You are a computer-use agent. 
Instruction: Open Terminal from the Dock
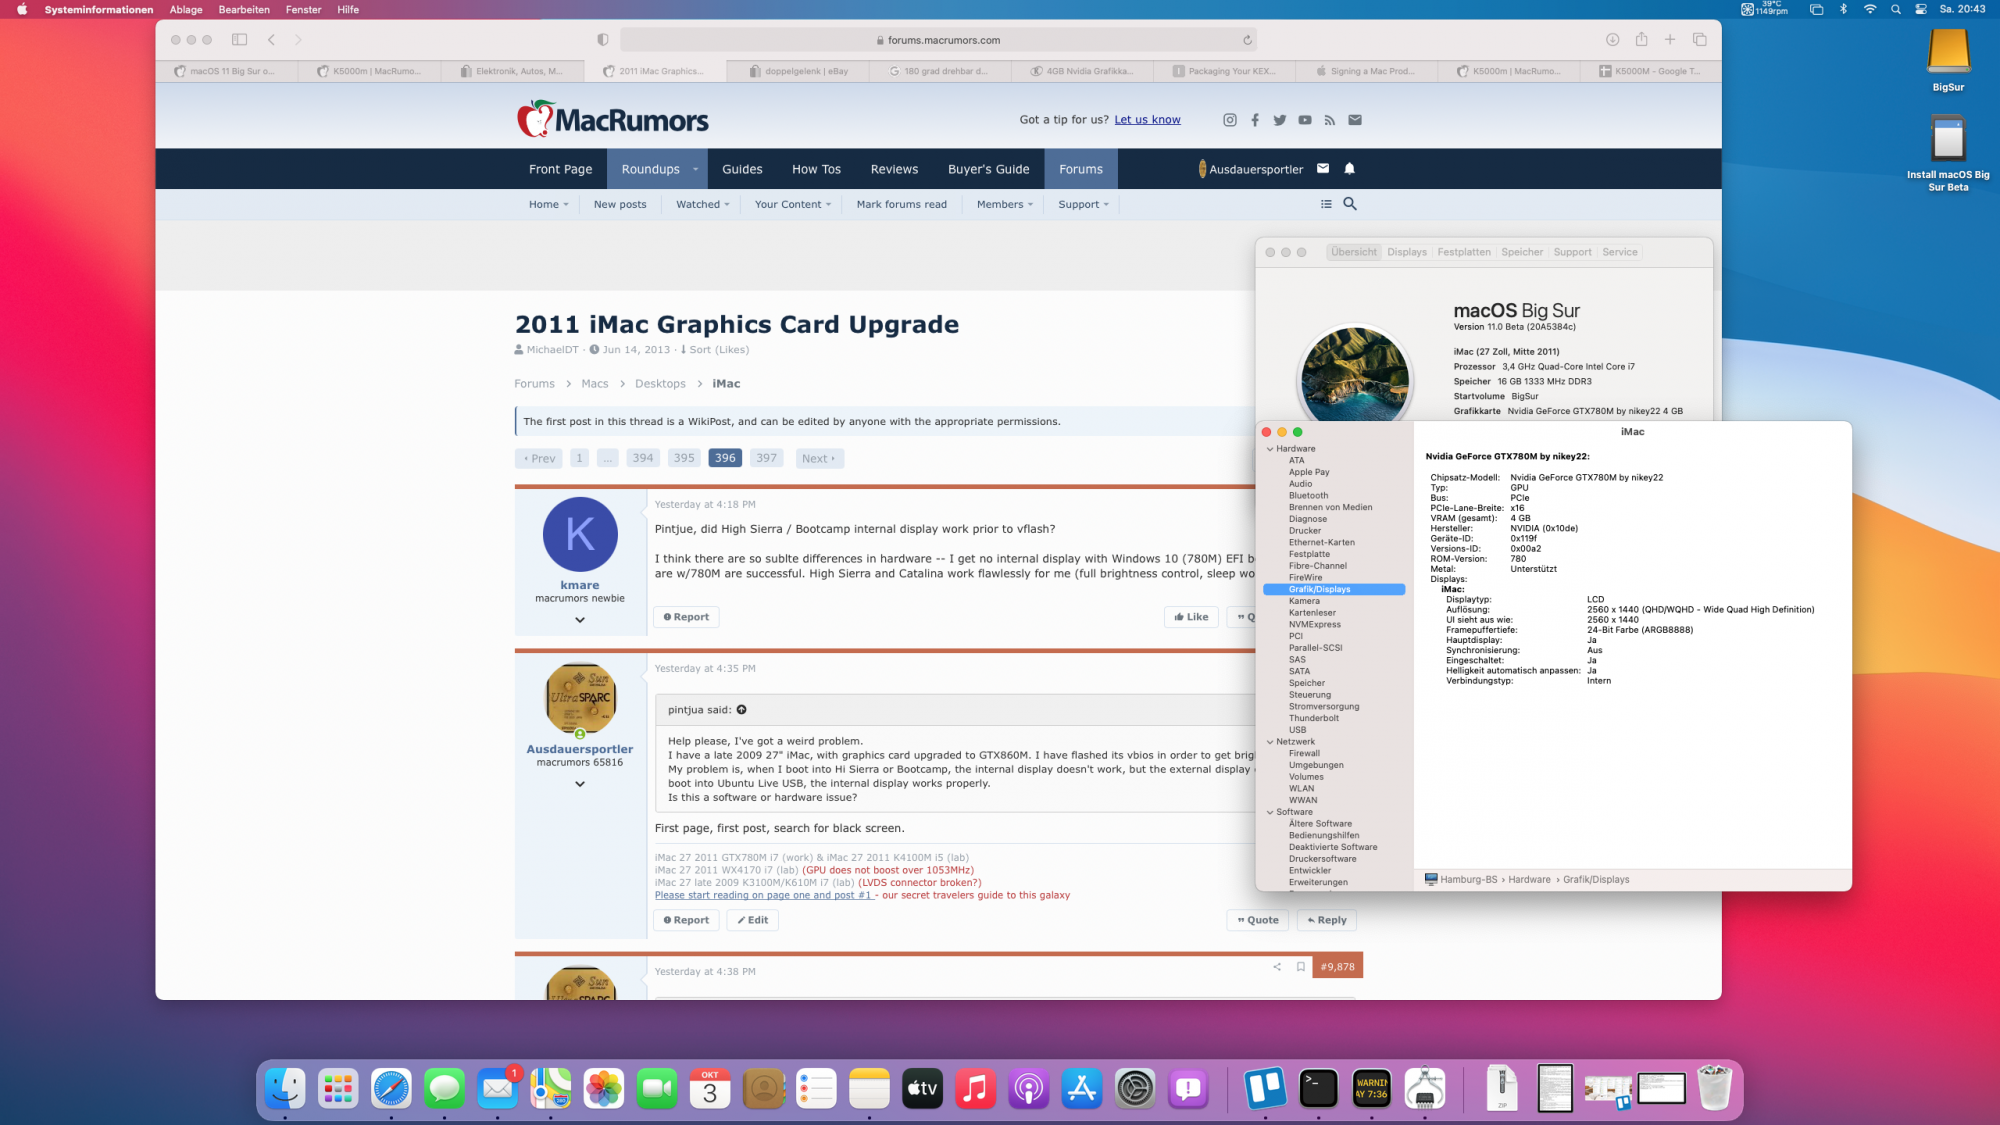(1318, 1088)
